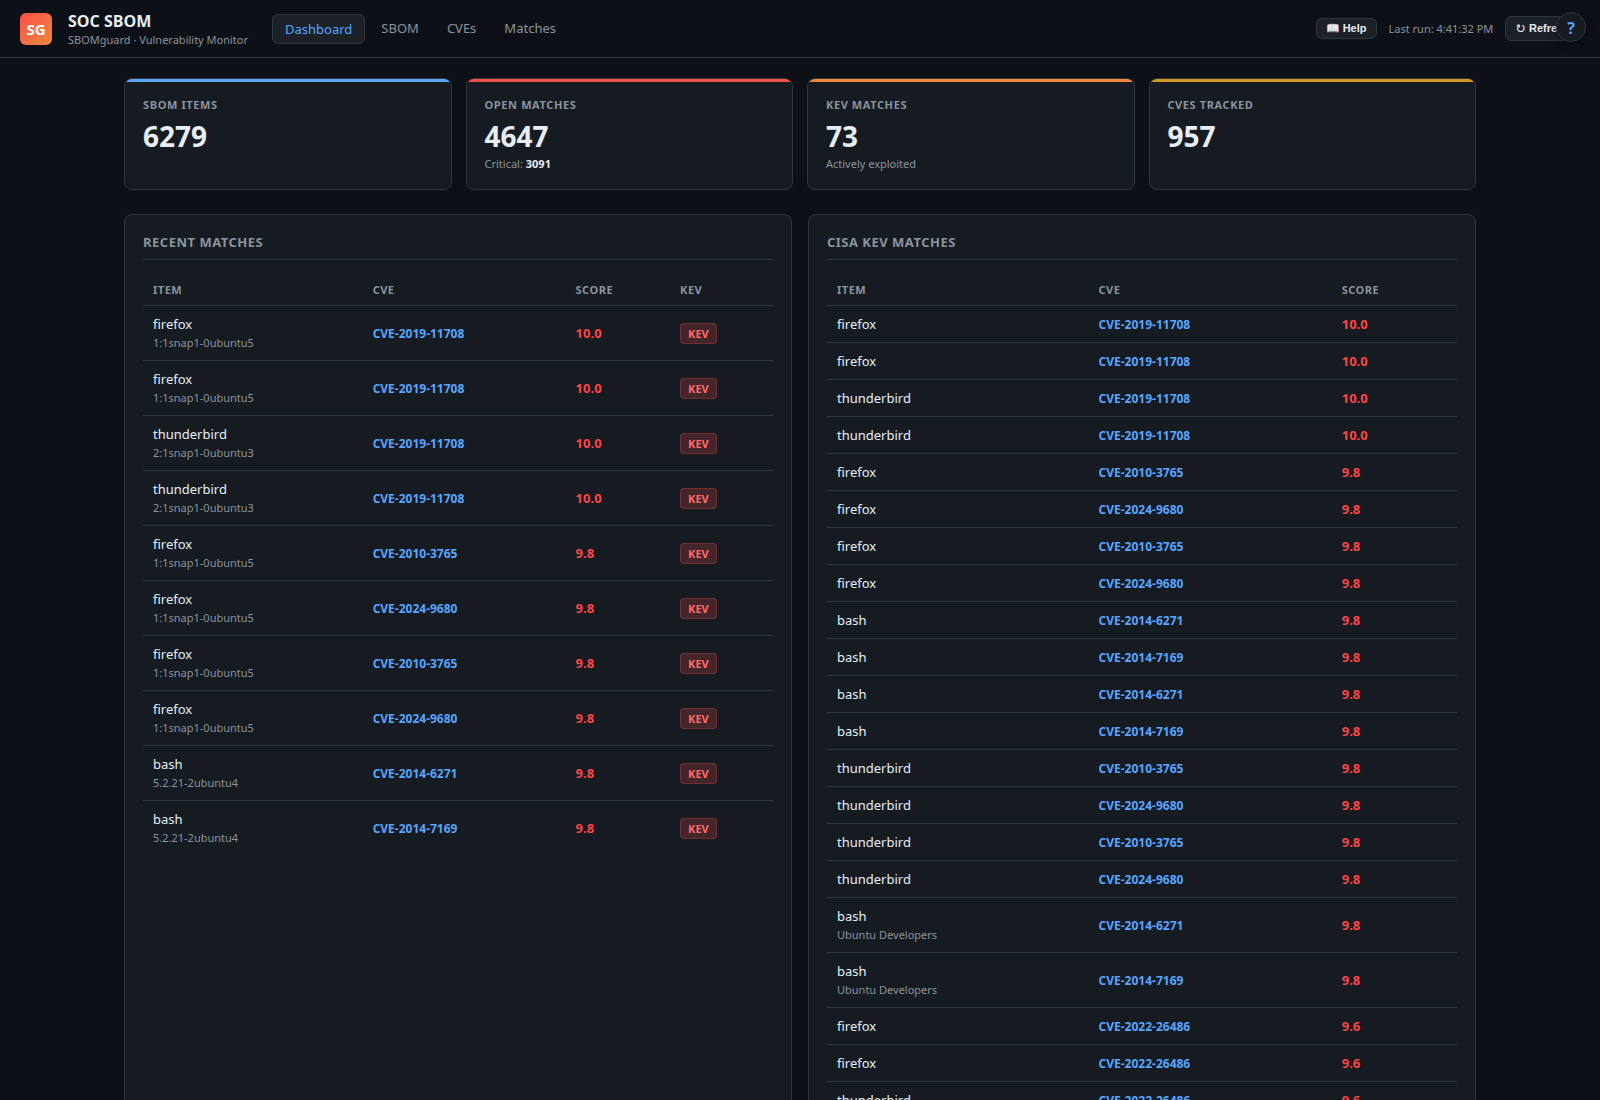The width and height of the screenshot is (1600, 1100).
Task: Open CVE-2014-6271 link in Recent Matches
Action: (415, 774)
